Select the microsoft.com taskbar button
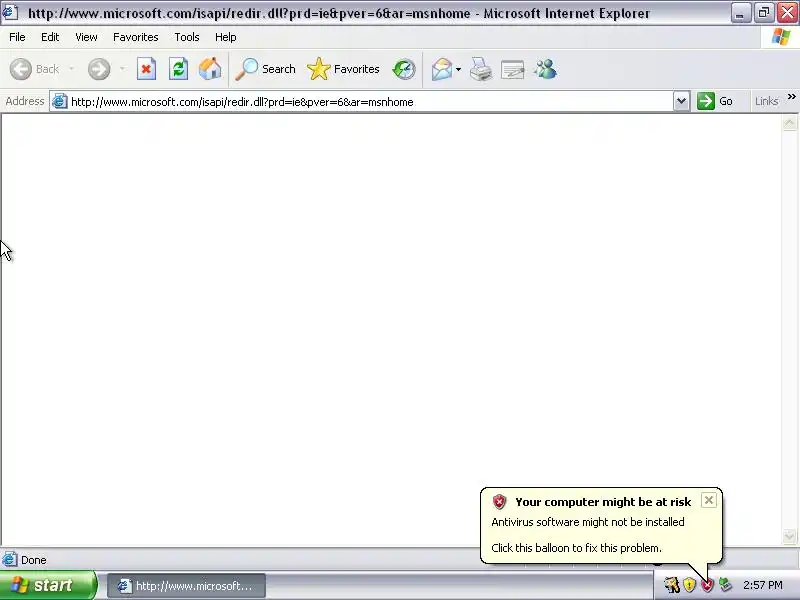This screenshot has height=600, width=800. [x=186, y=586]
